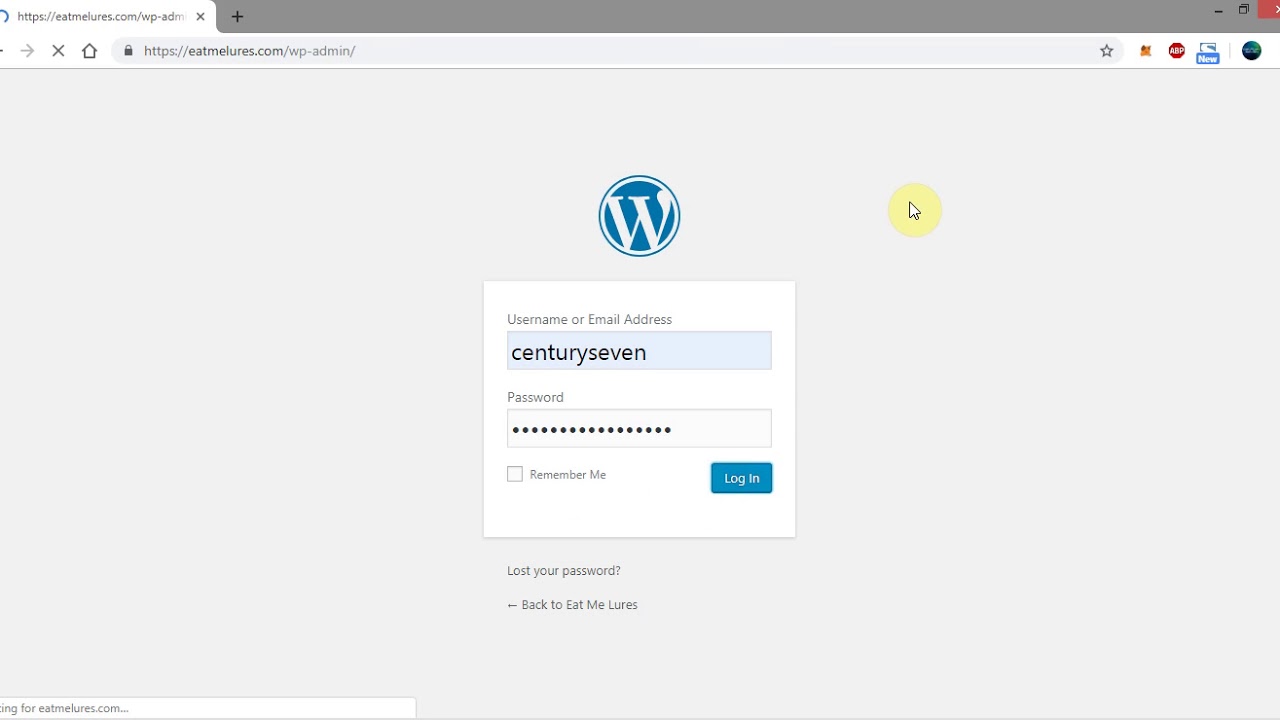1280x720 pixels.
Task: Go to the browser home page icon
Action: (89, 51)
